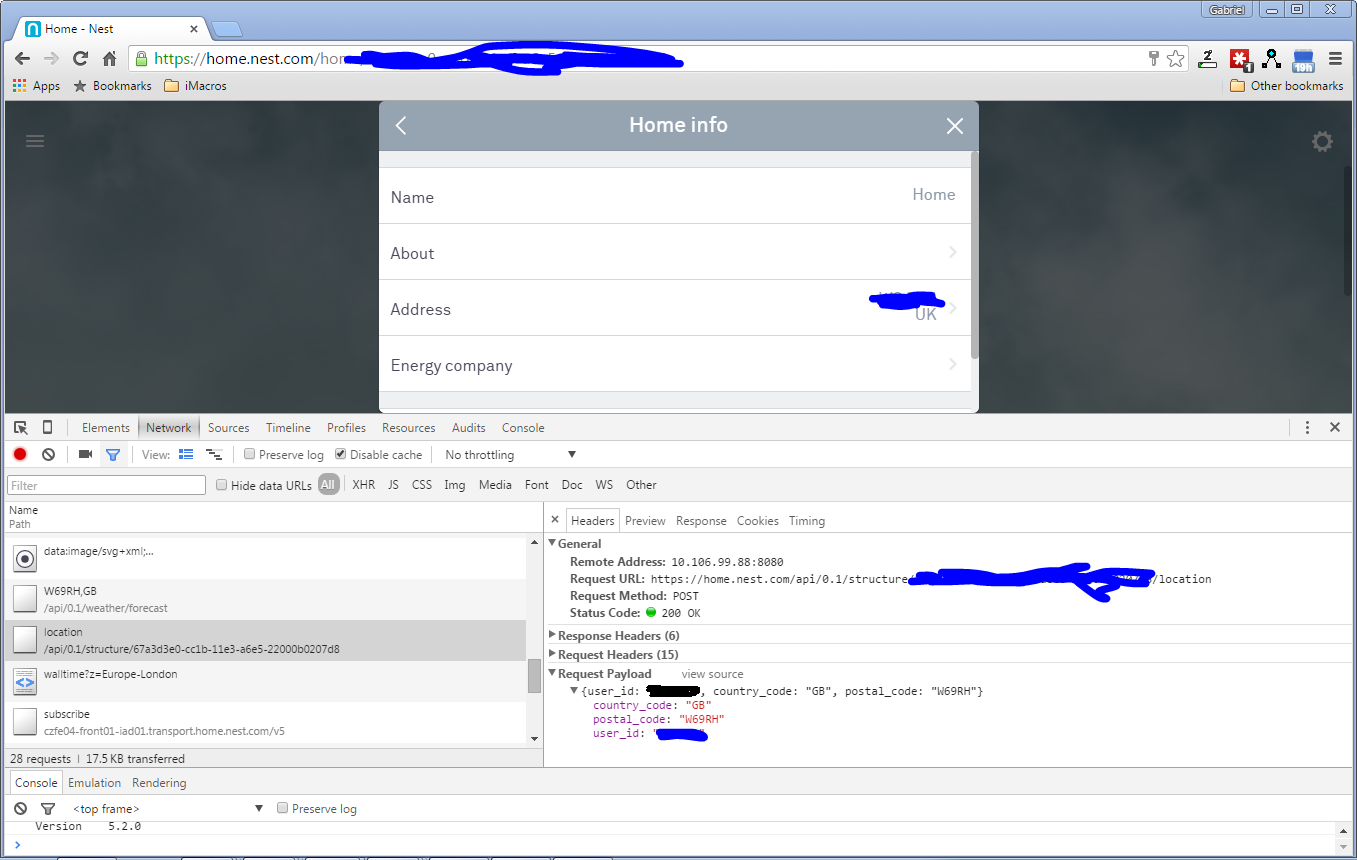The height and width of the screenshot is (860, 1357).
Task: Open the browser home page icon
Action: tap(110, 59)
